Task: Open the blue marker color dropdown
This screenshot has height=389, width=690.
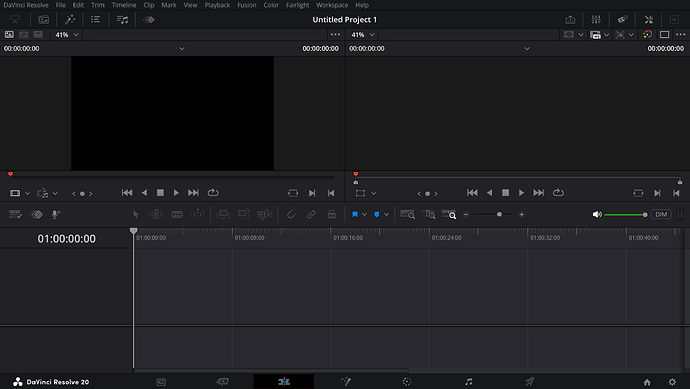Action: 386,214
